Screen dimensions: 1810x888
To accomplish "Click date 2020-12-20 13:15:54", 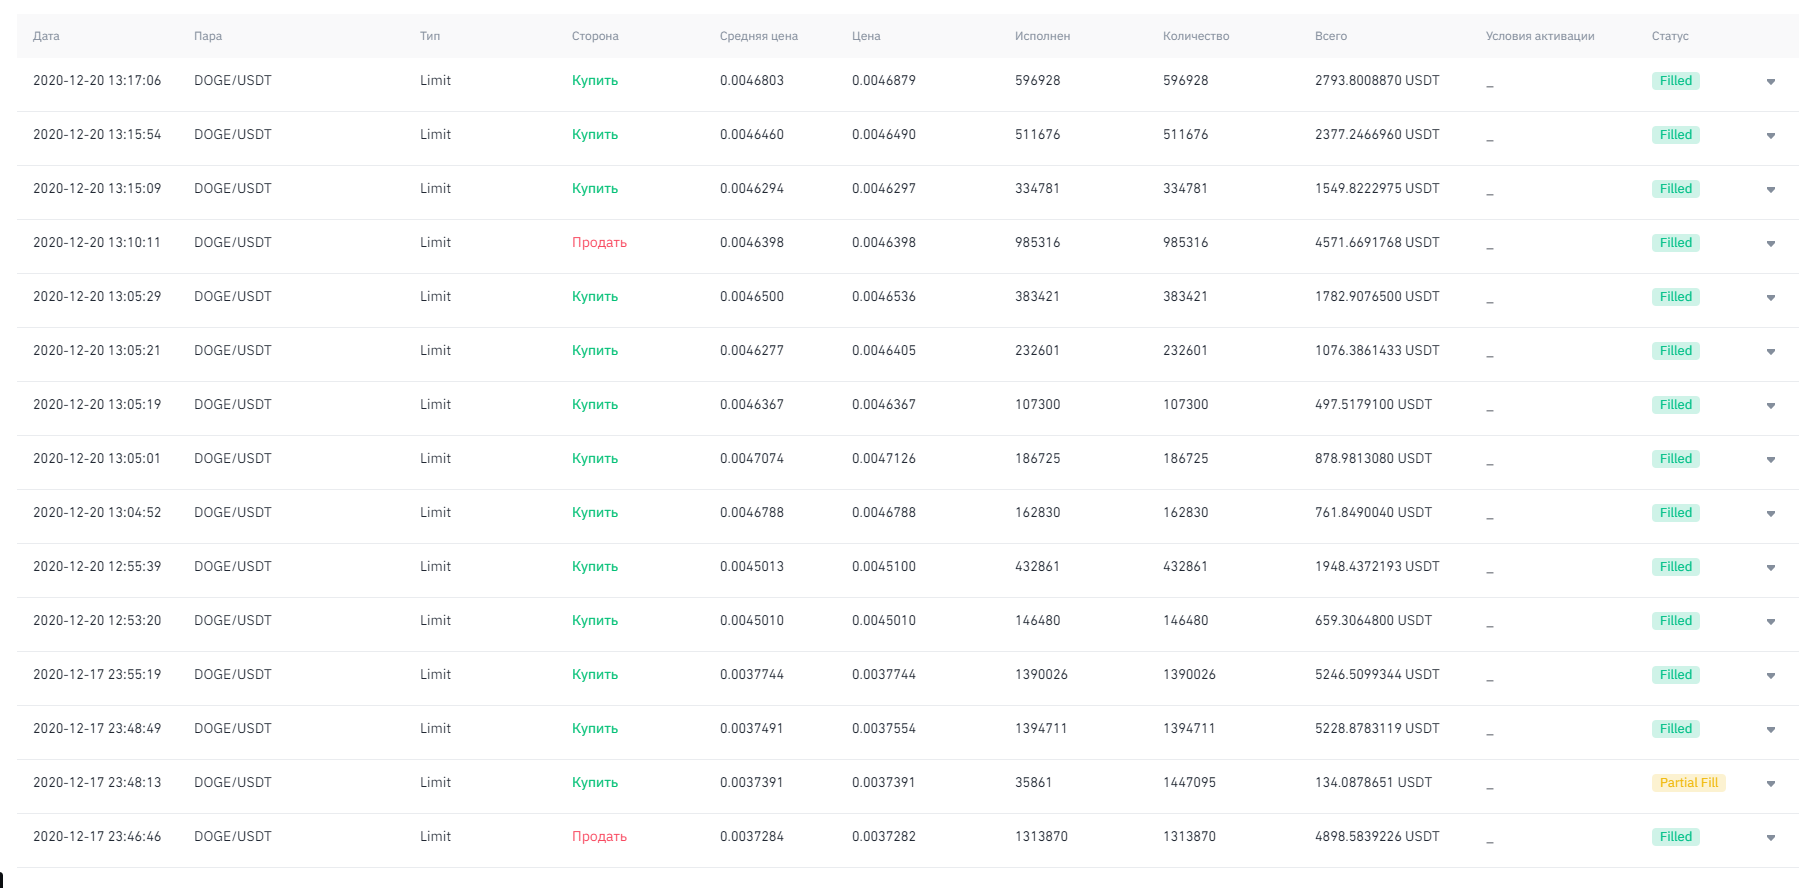I will [x=97, y=135].
